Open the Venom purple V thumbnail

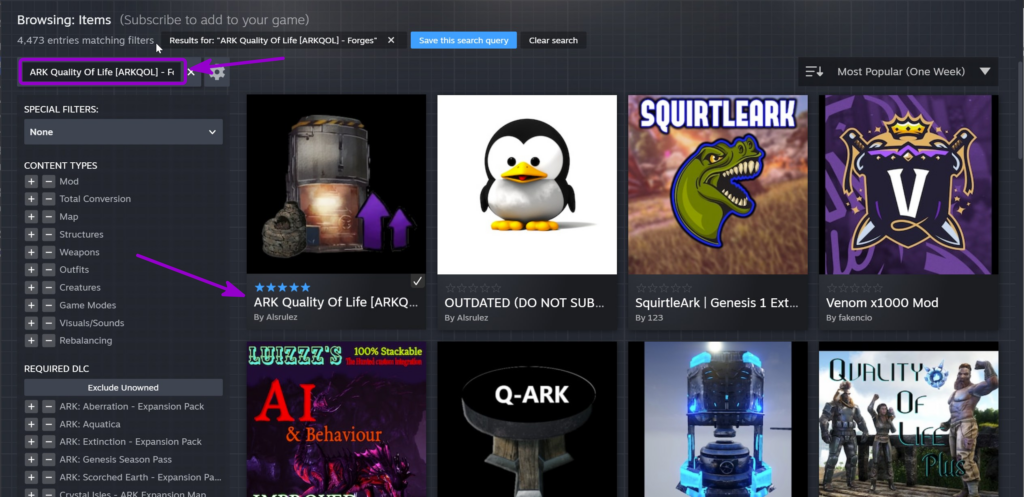tap(908, 184)
